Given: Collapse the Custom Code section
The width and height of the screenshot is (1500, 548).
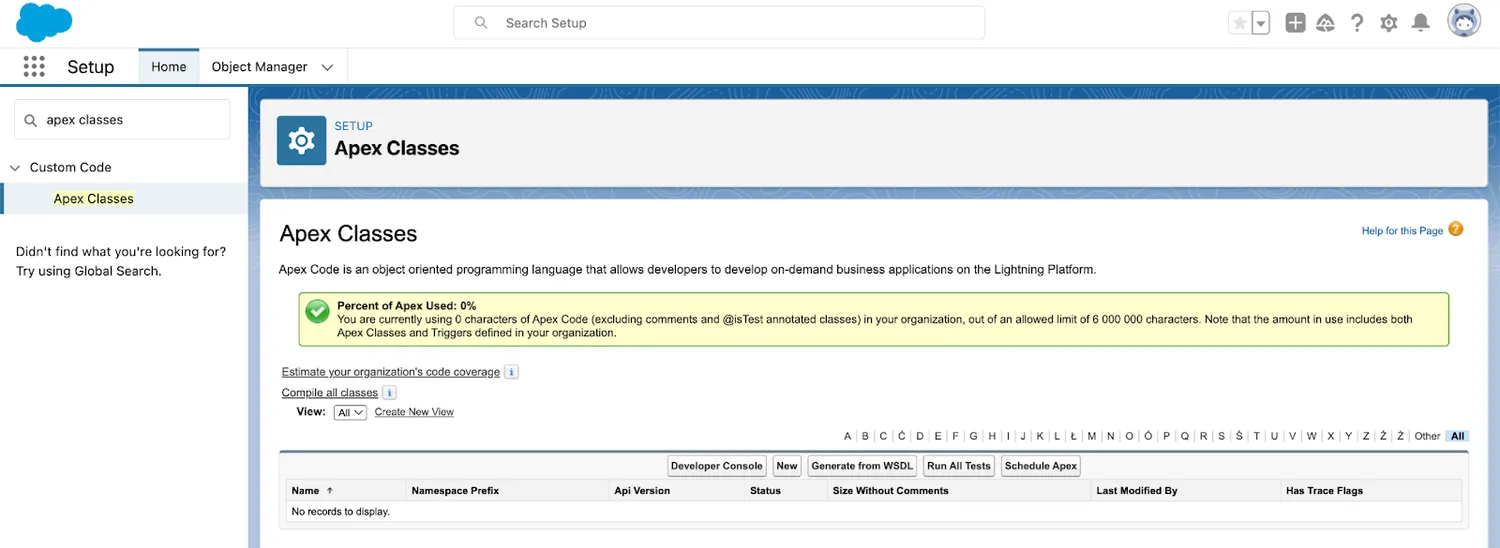Looking at the screenshot, I should click(x=14, y=167).
